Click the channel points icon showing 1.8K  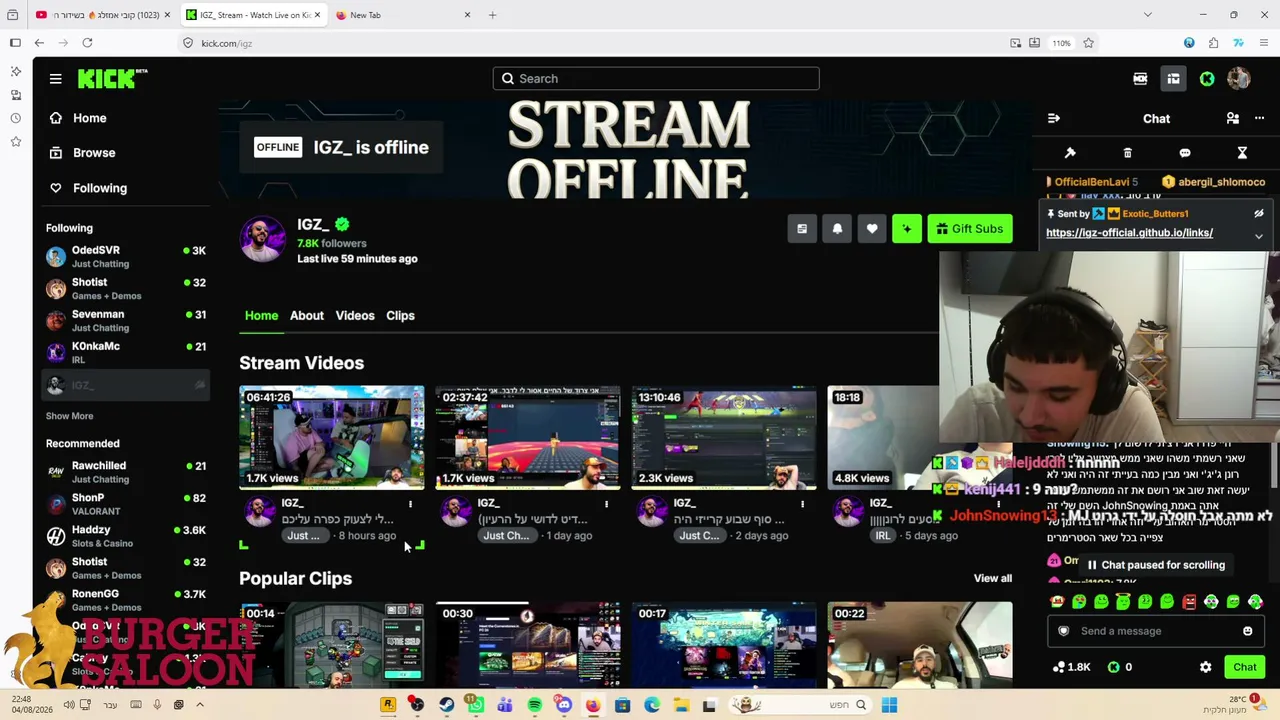click(x=1072, y=667)
